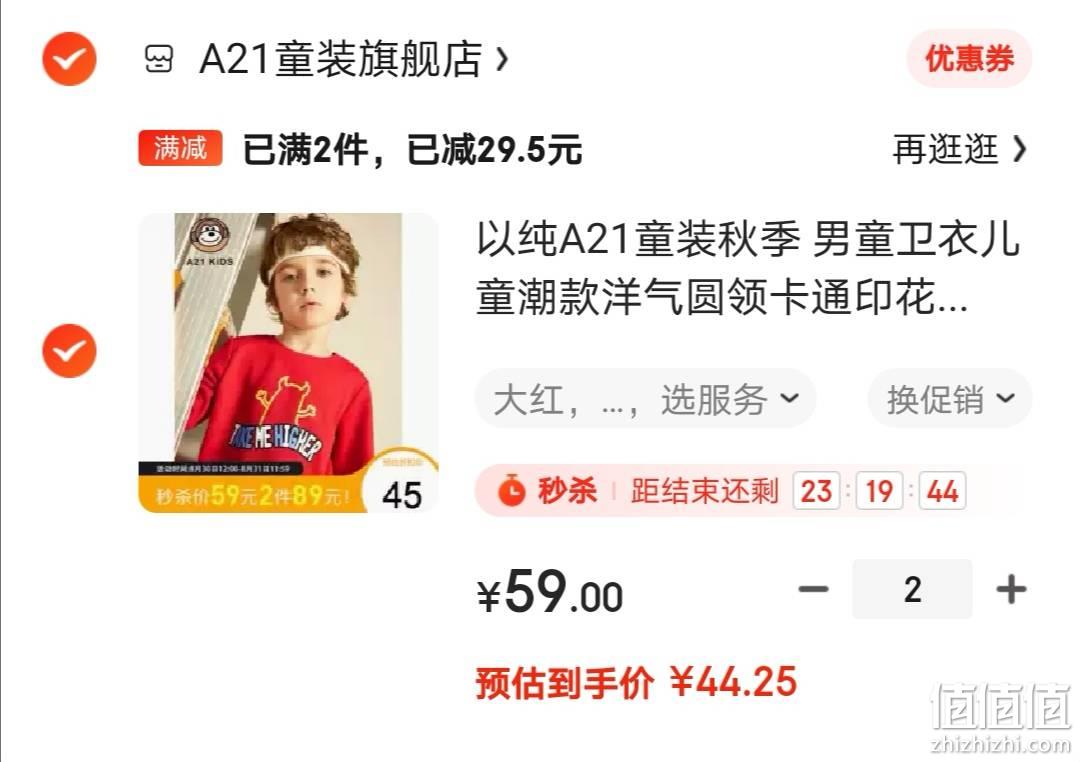This screenshot has width=1080, height=762.
Task: Expand the 换促销 promotion dropdown
Action: [950, 399]
